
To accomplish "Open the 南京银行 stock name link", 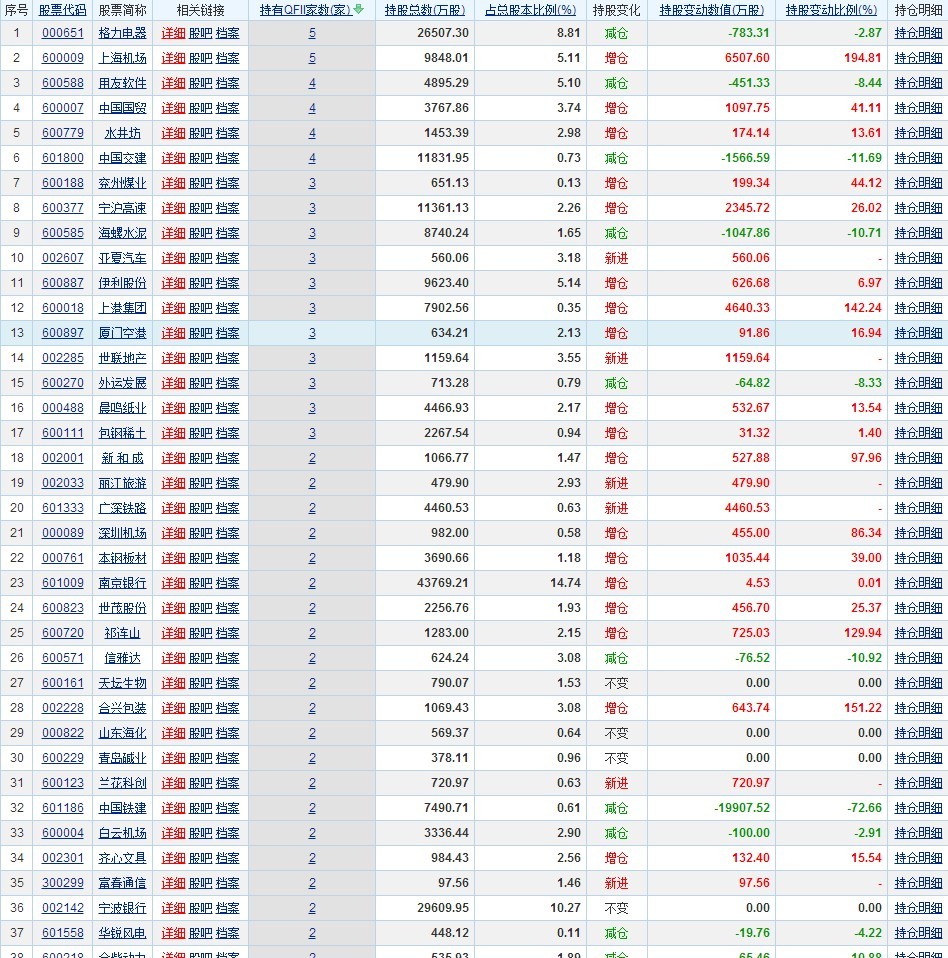I will 122,583.
